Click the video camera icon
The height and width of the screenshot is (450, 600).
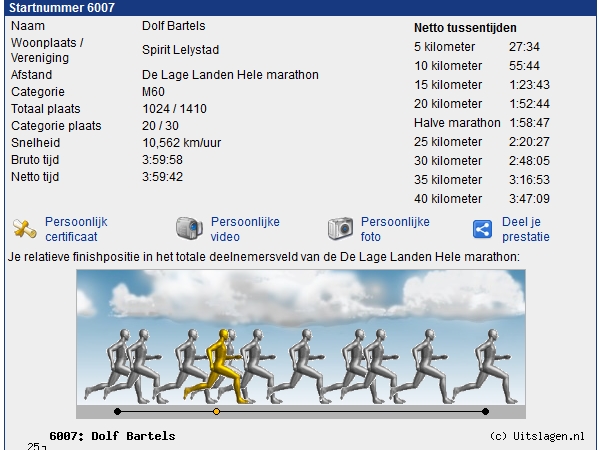[189, 229]
